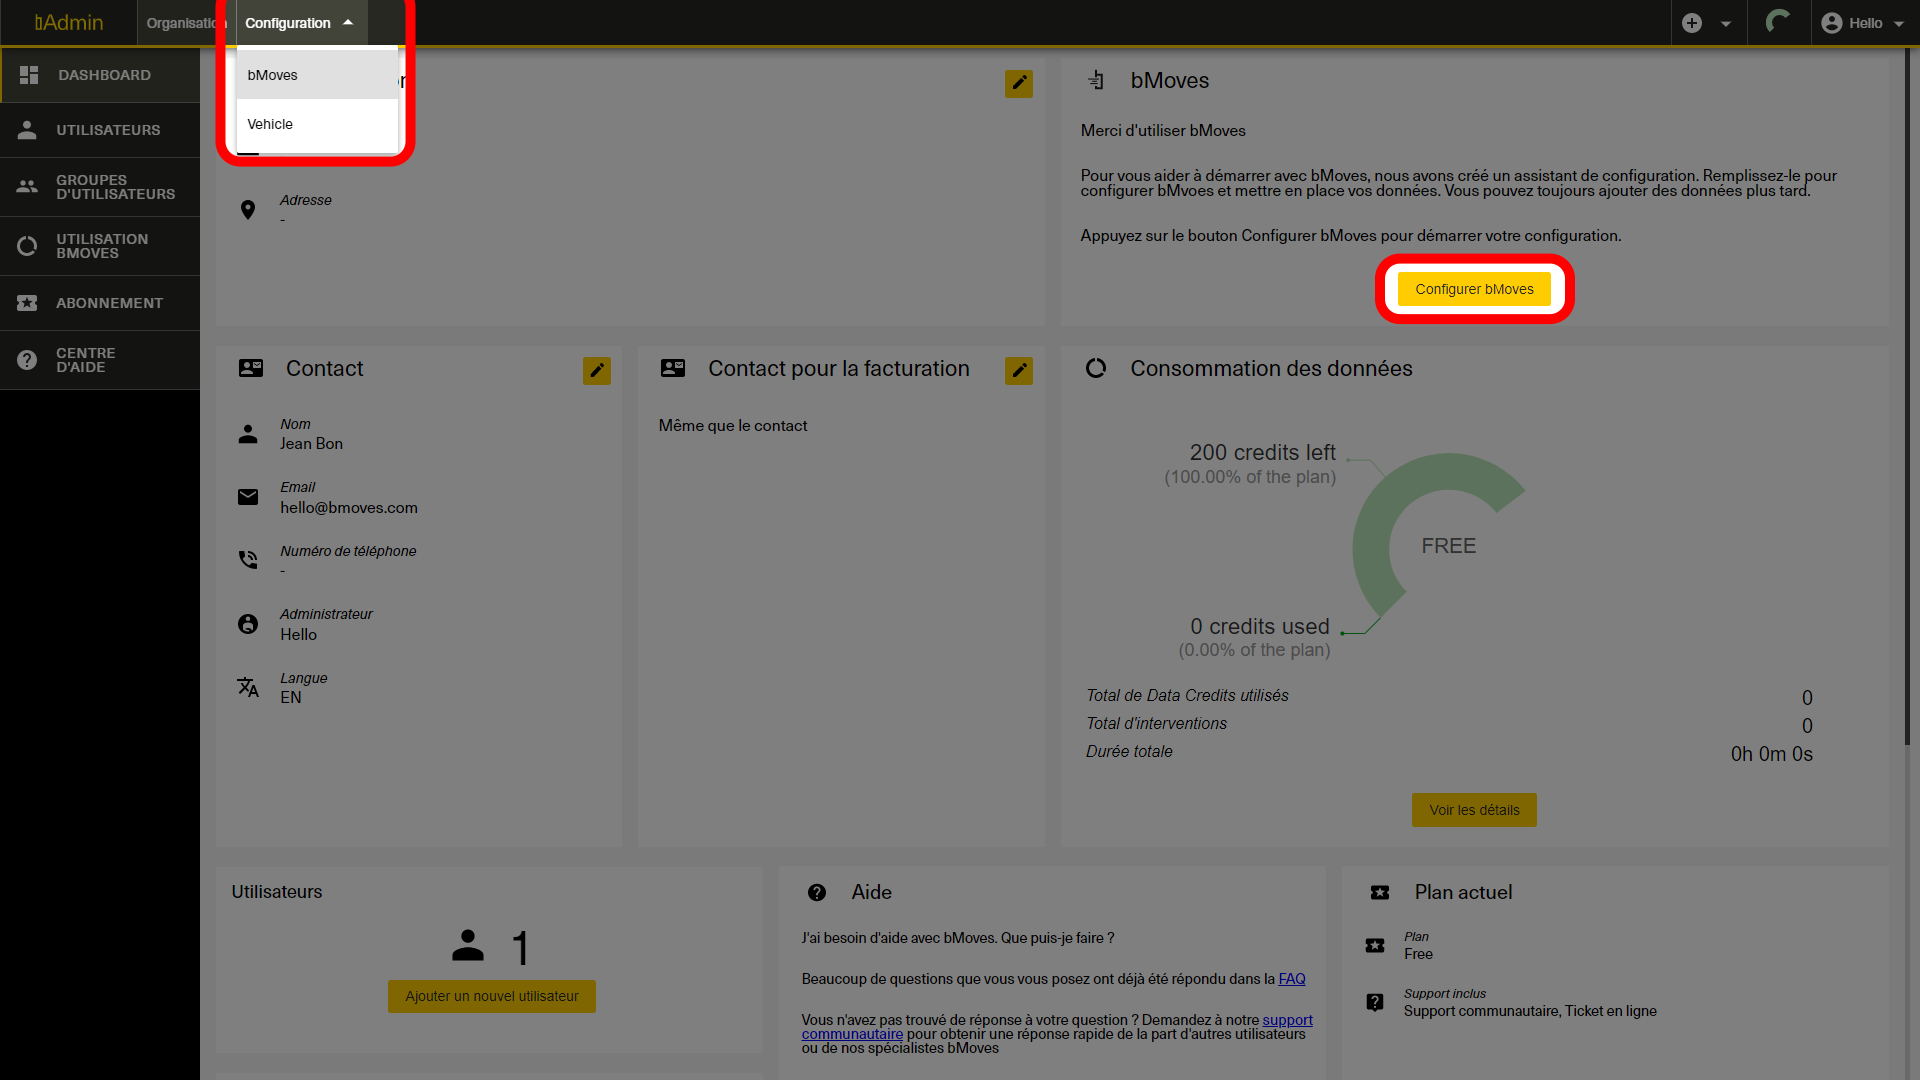View Utilisation bMoves via its sidebar icon
Screen dimensions: 1920x1080
tap(27, 246)
